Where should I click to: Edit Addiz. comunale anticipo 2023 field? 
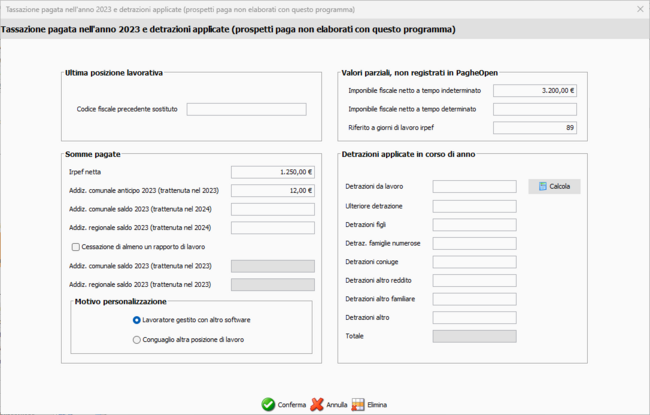click(x=272, y=191)
